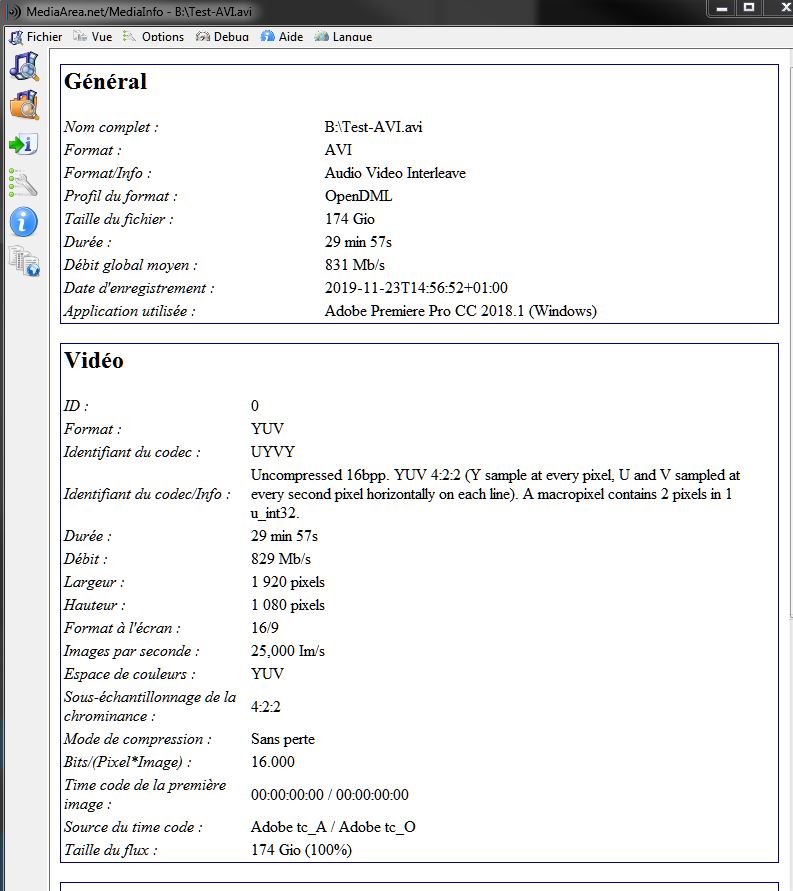Click the export info arrow icon

[24, 144]
